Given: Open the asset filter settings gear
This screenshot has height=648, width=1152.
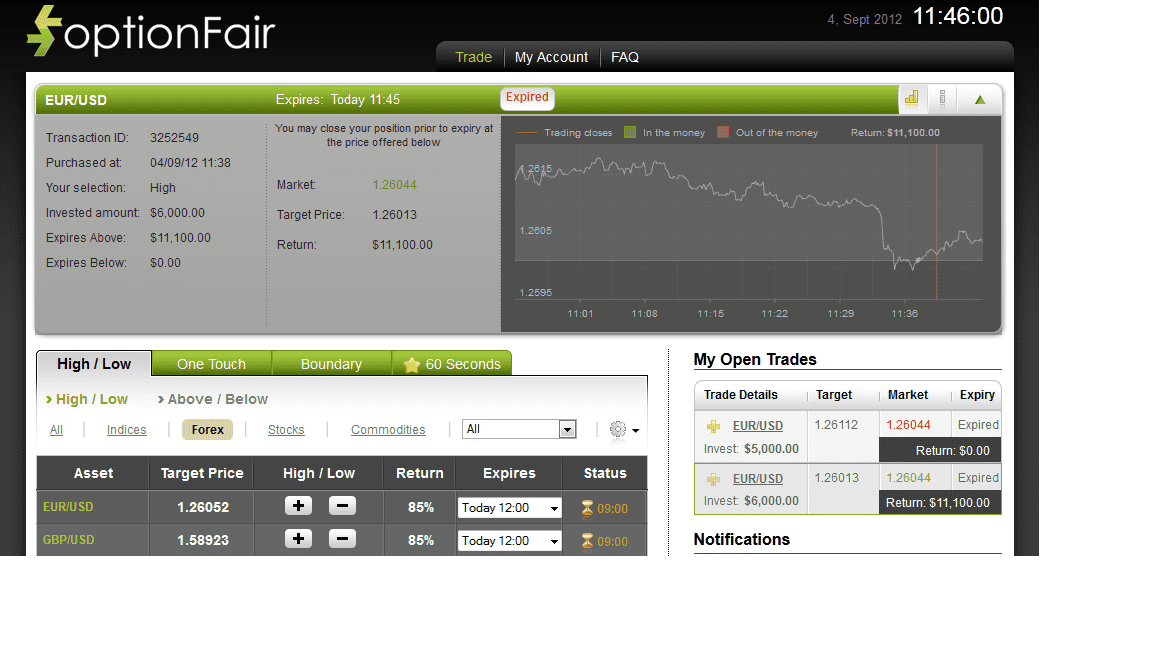Looking at the screenshot, I should pos(618,429).
